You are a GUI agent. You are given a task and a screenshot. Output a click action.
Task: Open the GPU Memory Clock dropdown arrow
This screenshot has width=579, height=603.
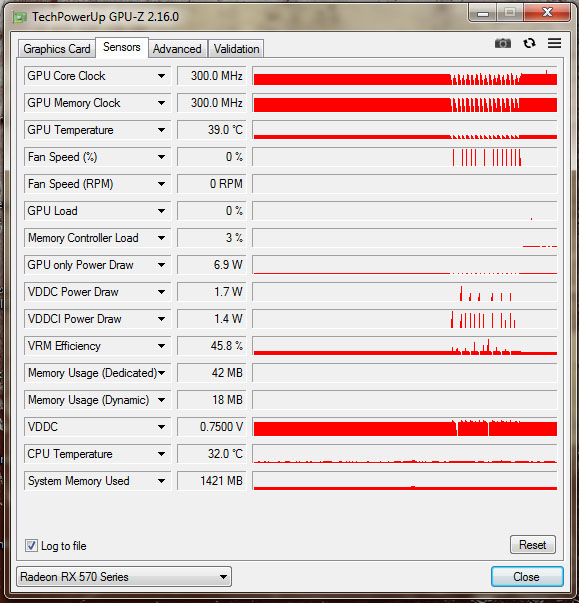(161, 103)
